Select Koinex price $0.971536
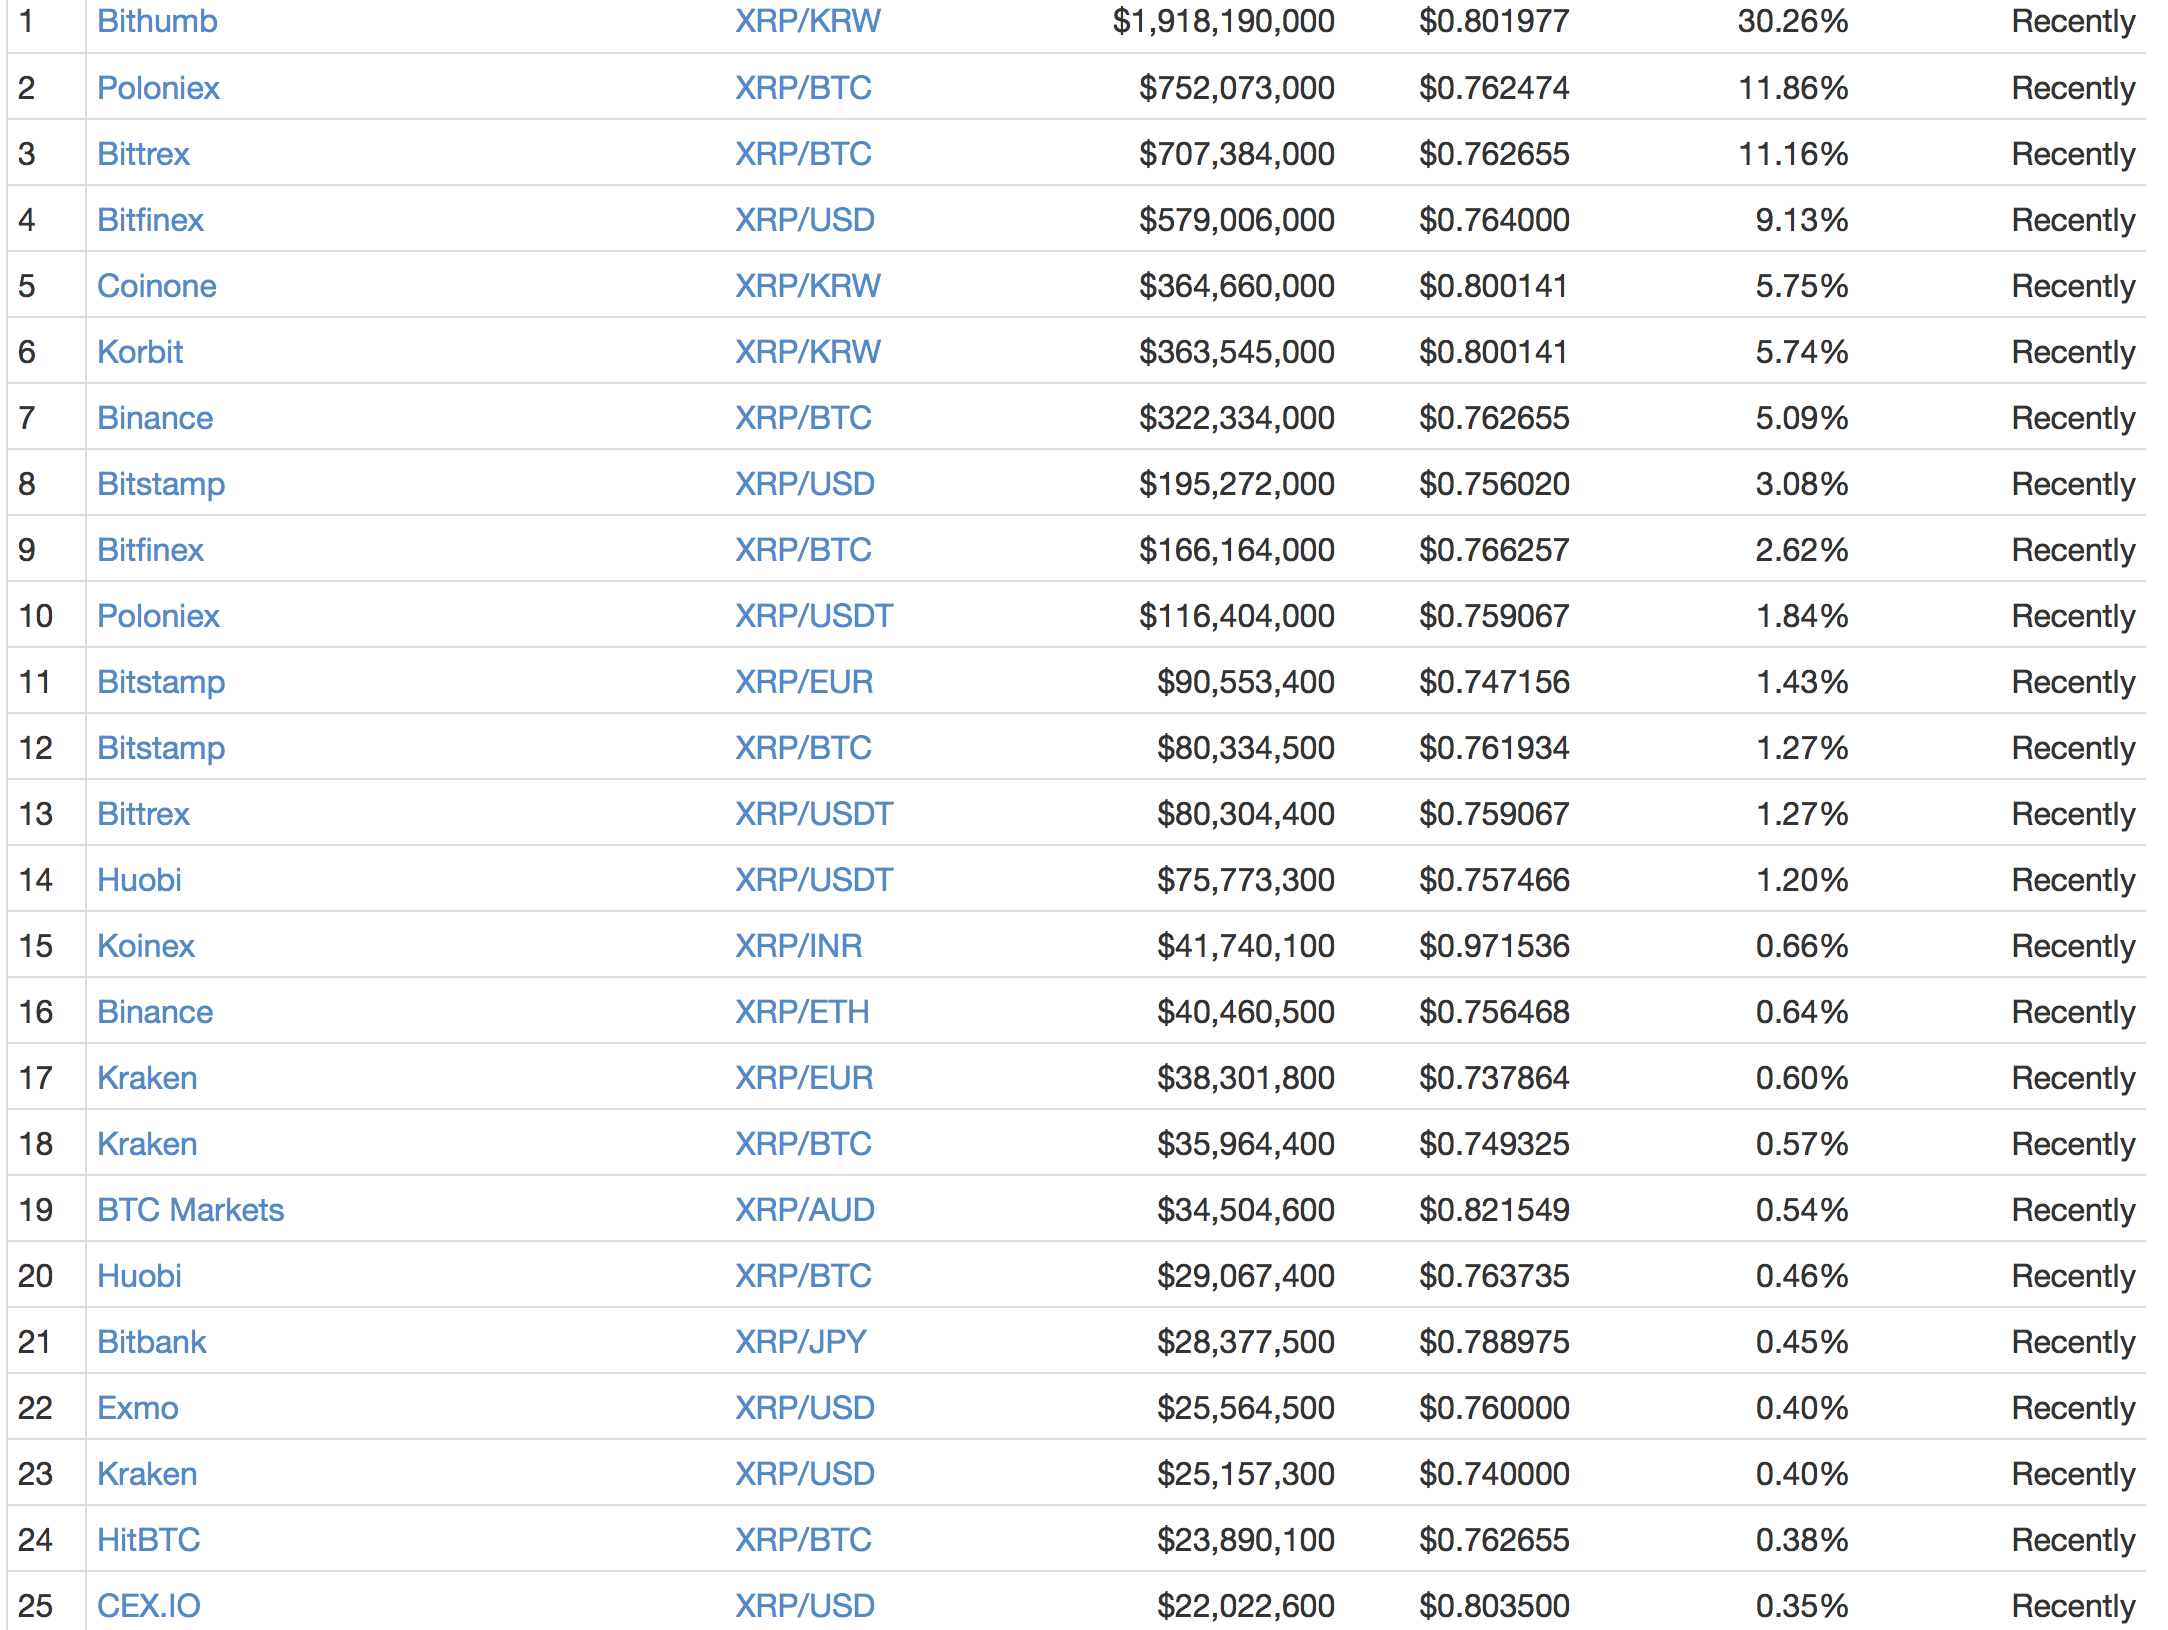Screen dimensions: 2168x1630 coord(1494,945)
